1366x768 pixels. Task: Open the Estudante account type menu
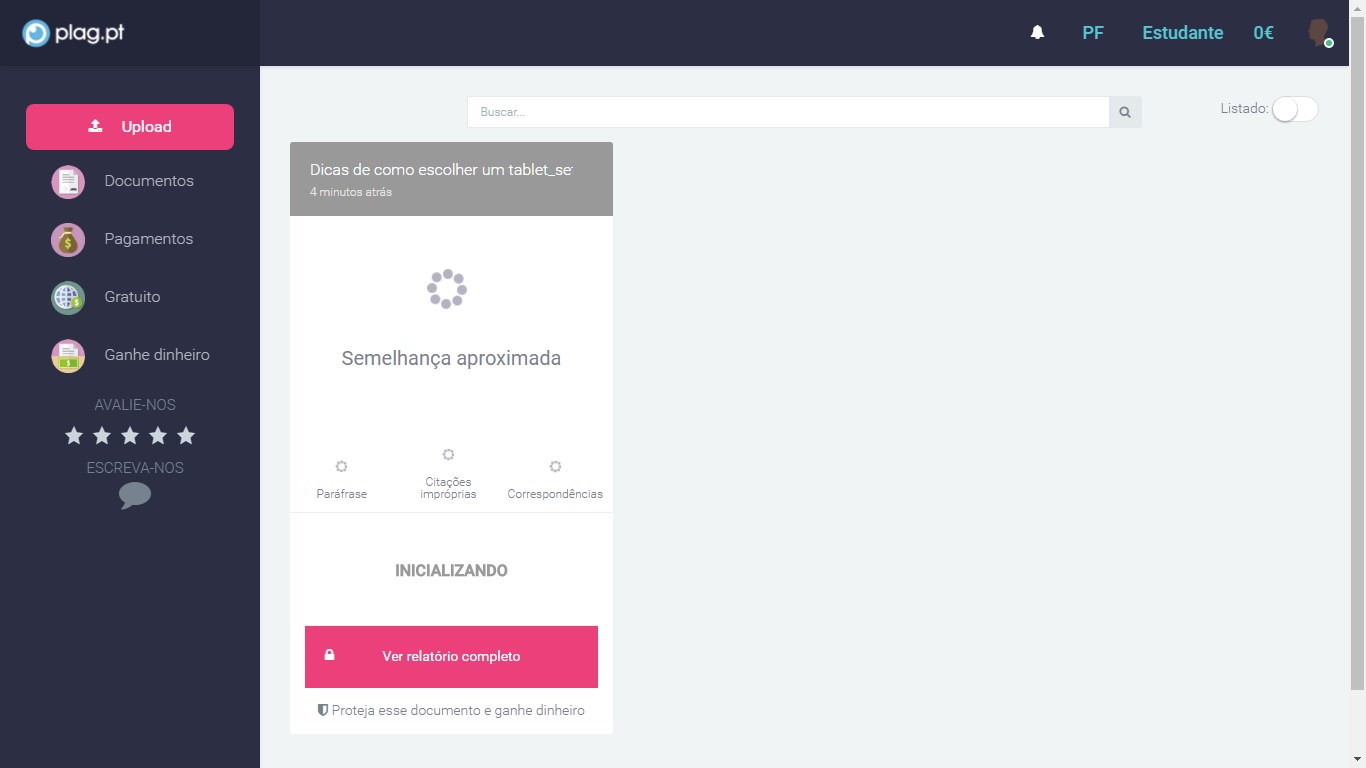point(1182,33)
